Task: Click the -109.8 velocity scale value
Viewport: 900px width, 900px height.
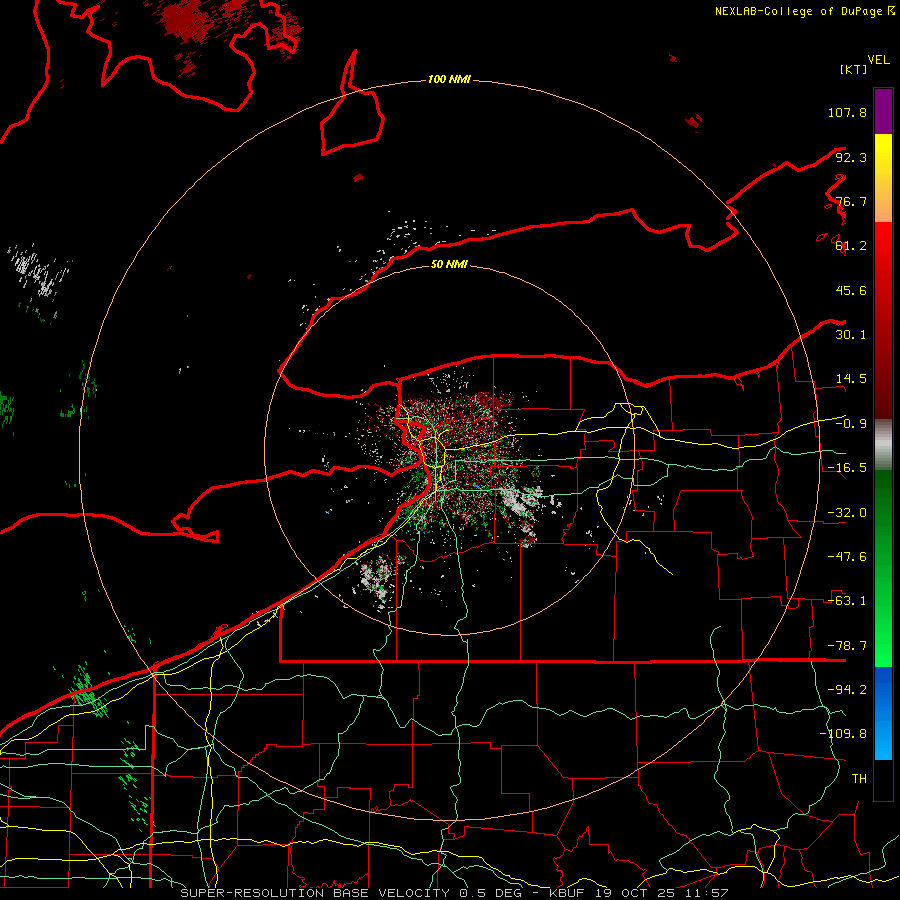Action: coord(843,734)
